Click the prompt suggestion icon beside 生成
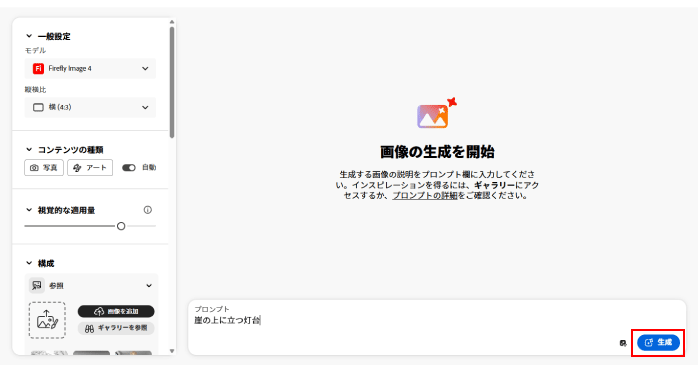698x365 pixels. click(623, 343)
